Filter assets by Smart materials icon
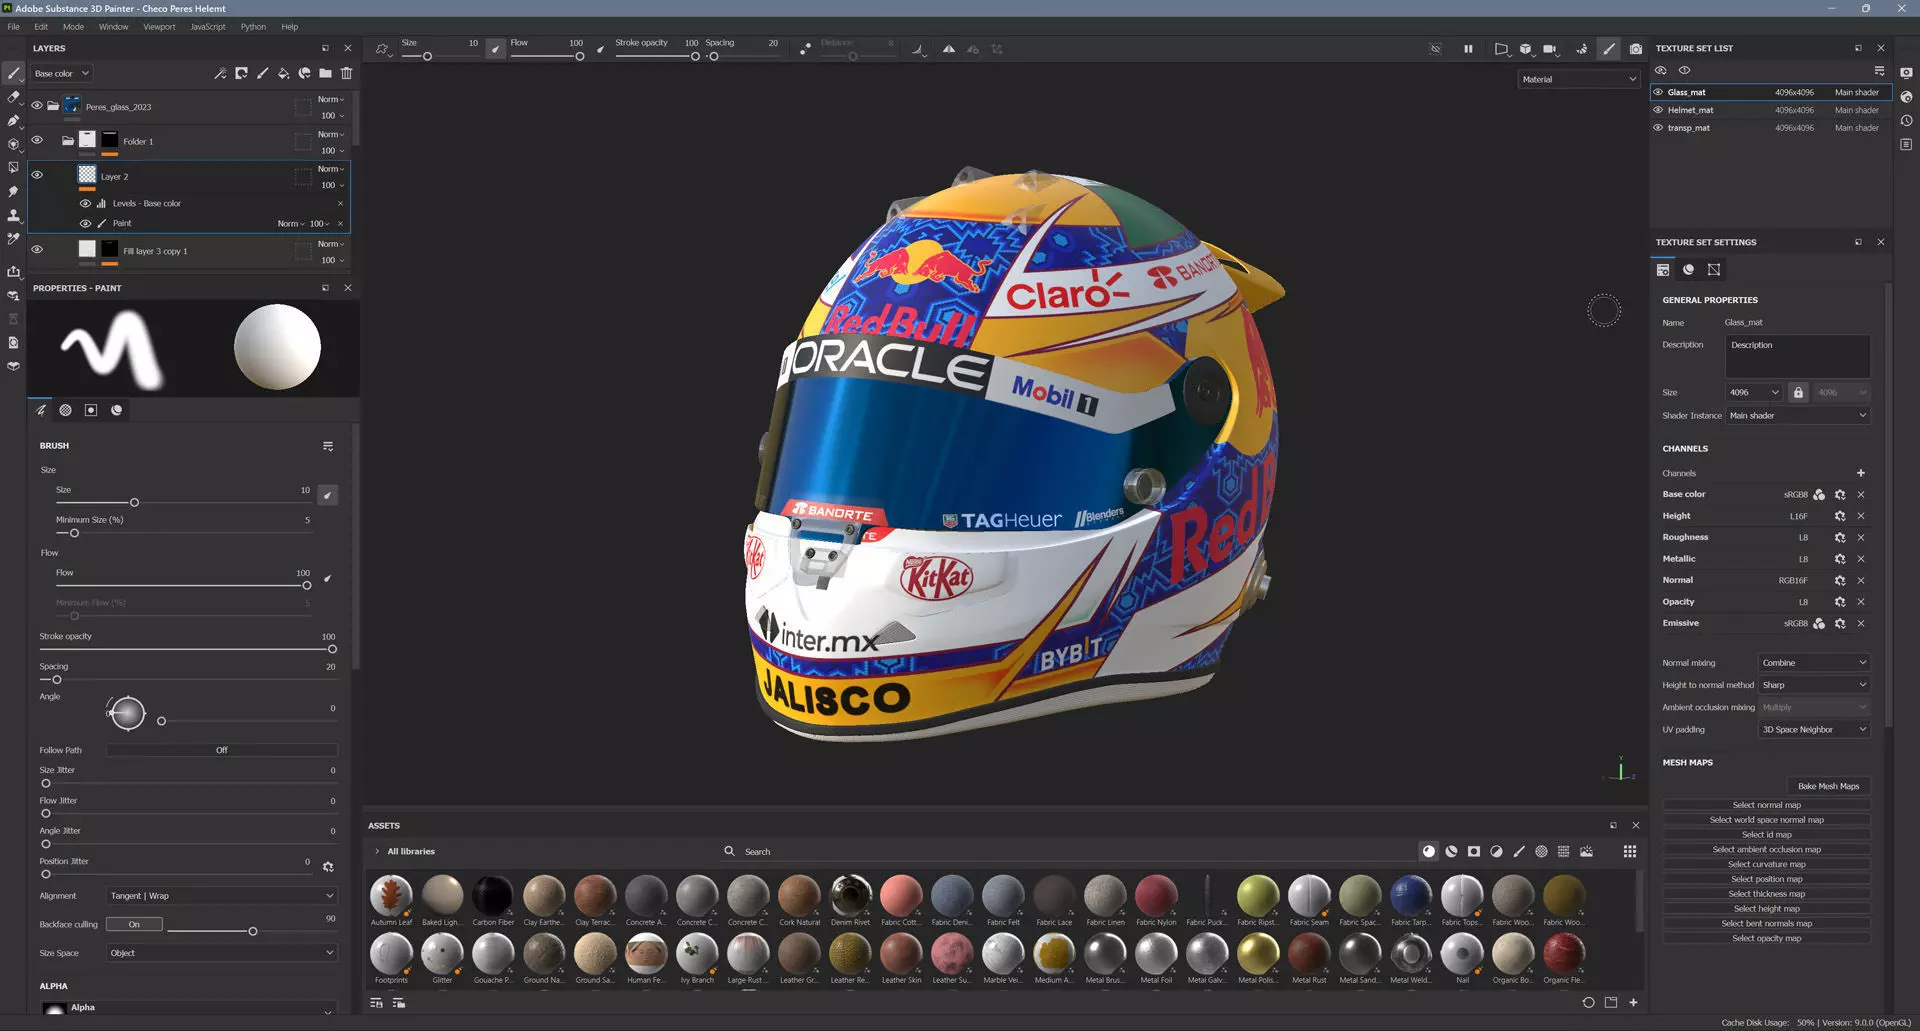The height and width of the screenshot is (1031, 1920). click(x=1451, y=851)
